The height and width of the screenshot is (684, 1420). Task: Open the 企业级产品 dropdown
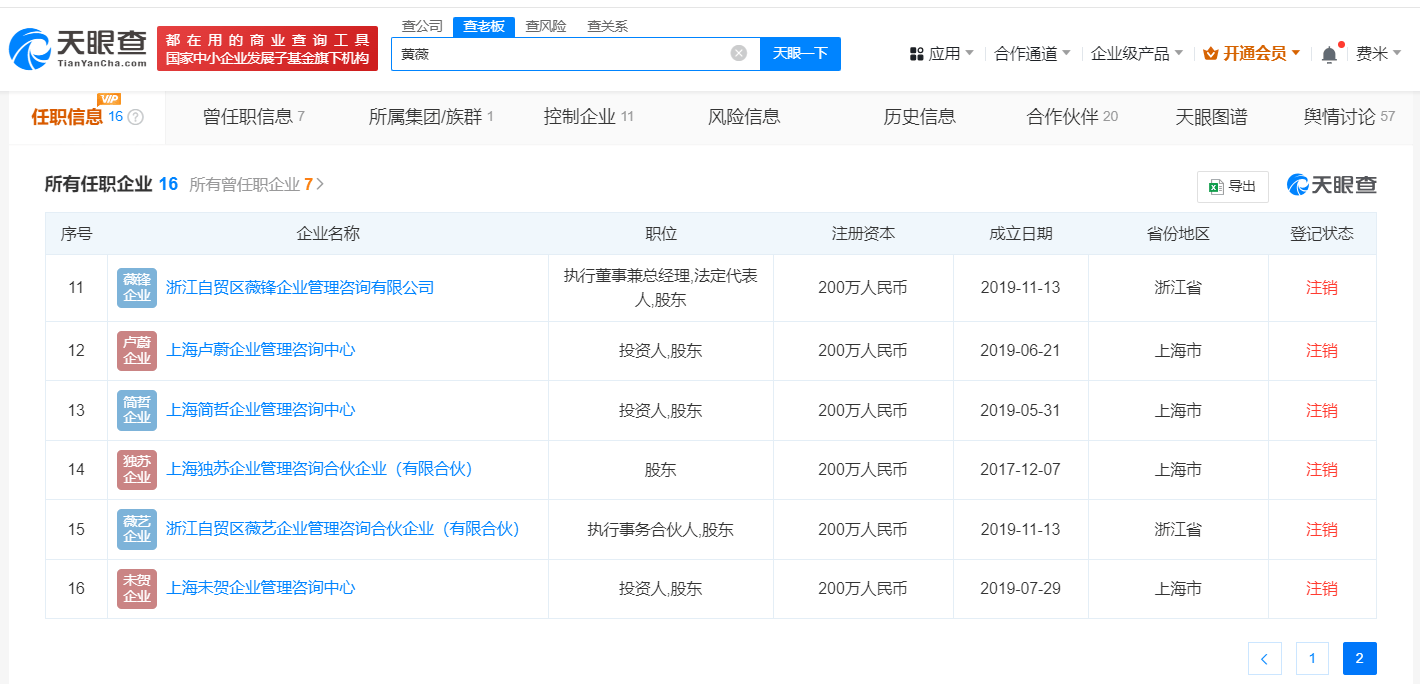tap(1136, 54)
